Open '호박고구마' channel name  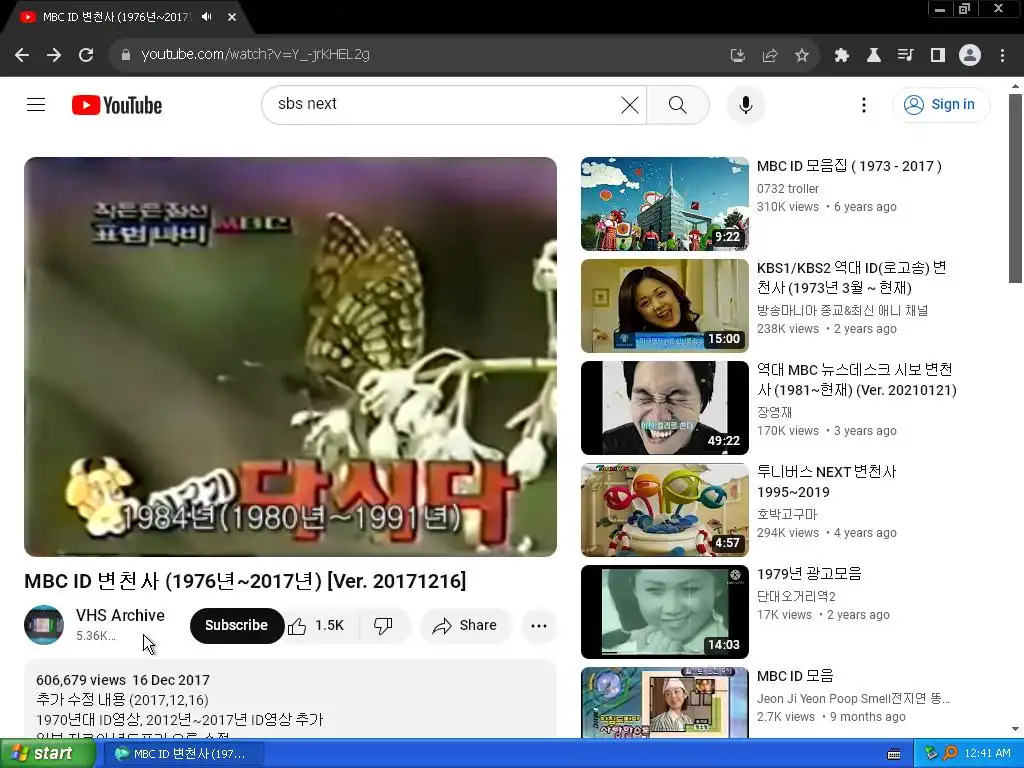point(787,515)
